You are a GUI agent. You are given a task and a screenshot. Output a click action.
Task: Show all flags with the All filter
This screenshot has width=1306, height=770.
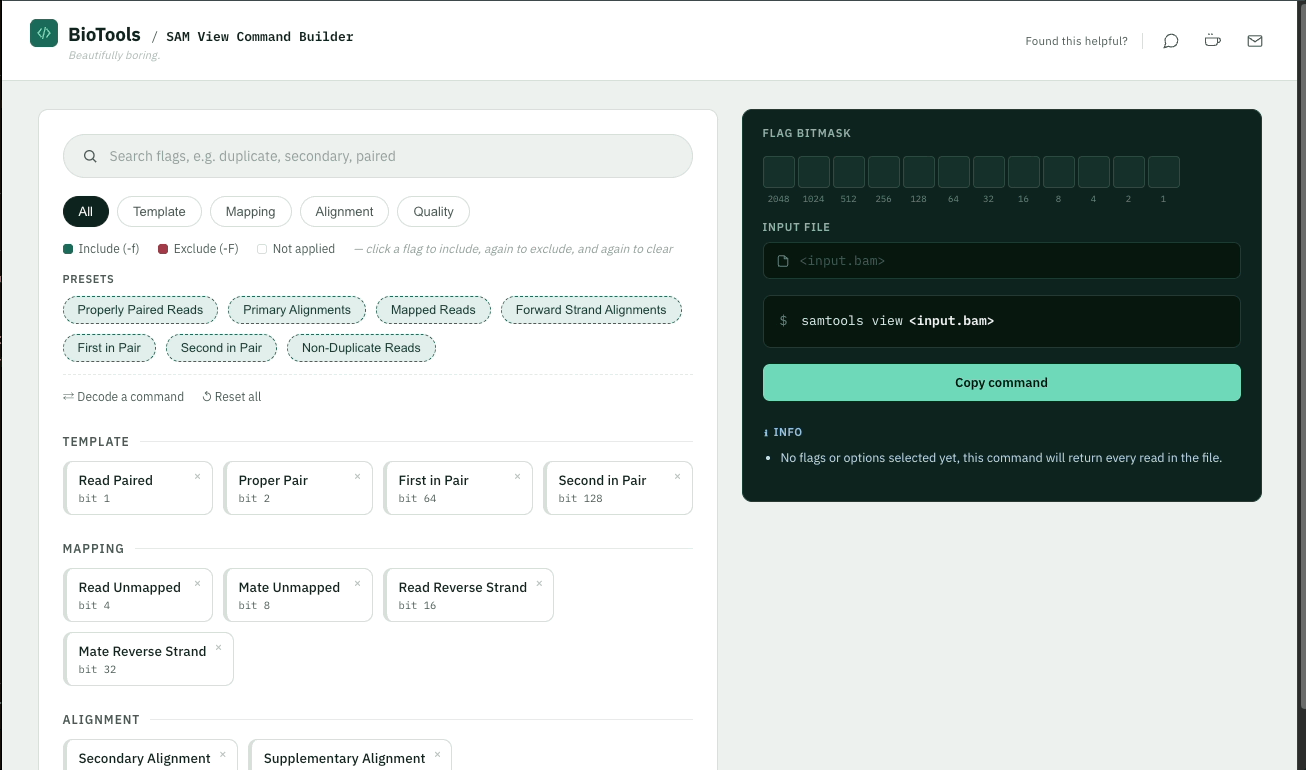pos(86,211)
